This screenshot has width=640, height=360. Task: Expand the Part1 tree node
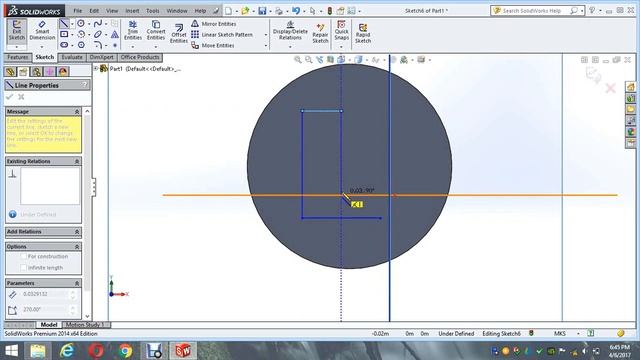96,69
